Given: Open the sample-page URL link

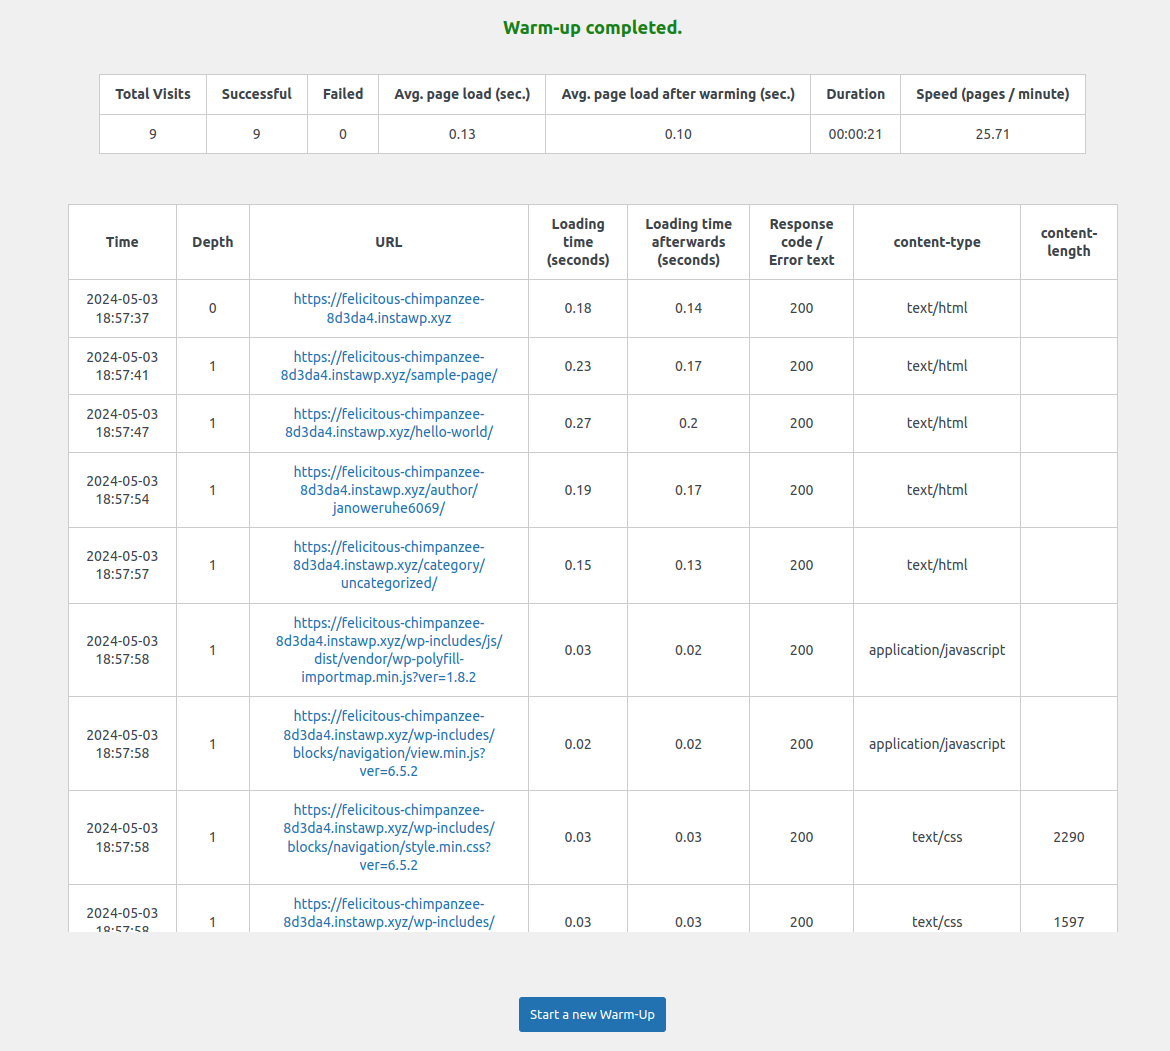Looking at the screenshot, I should point(389,366).
